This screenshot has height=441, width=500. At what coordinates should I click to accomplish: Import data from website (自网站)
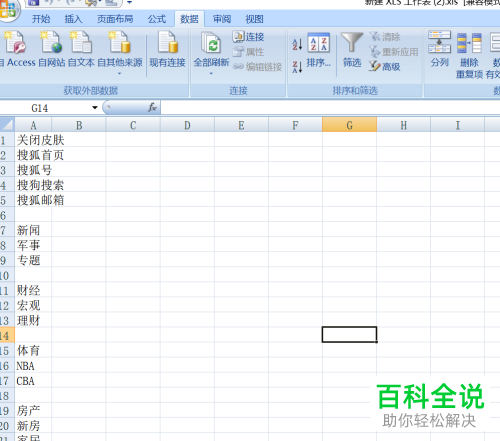(52, 48)
